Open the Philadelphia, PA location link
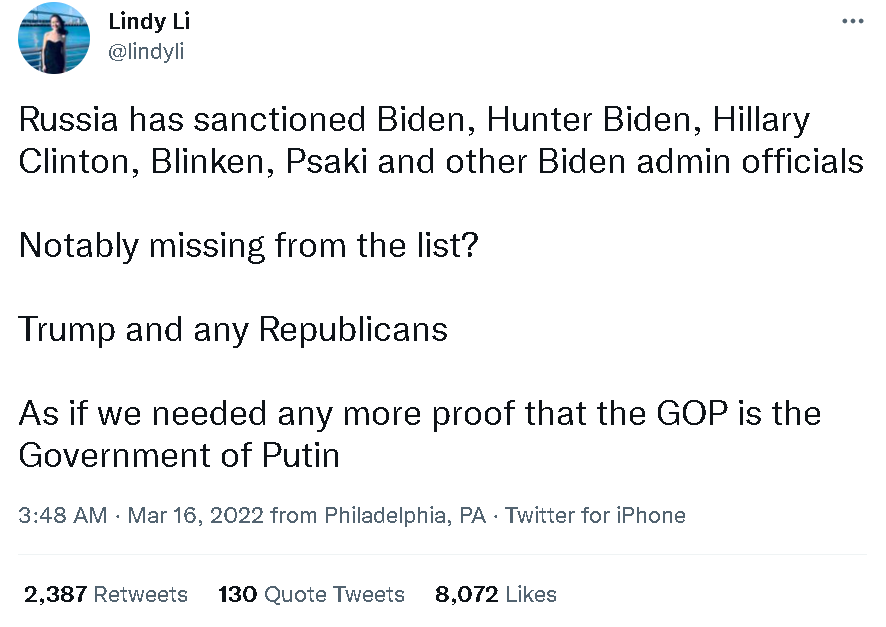Viewport: 886px width, 627px height. pyautogui.click(x=405, y=516)
